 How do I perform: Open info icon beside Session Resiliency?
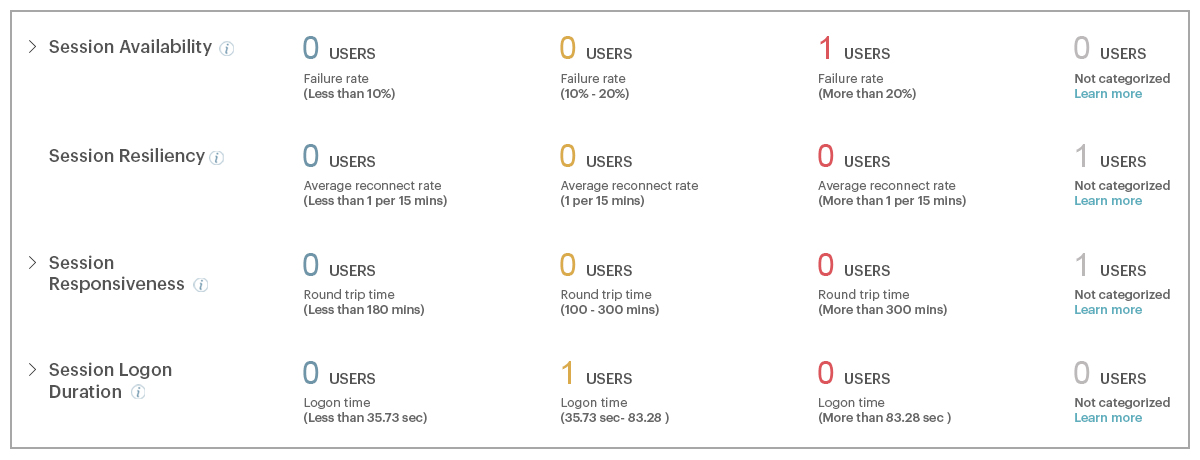217,157
